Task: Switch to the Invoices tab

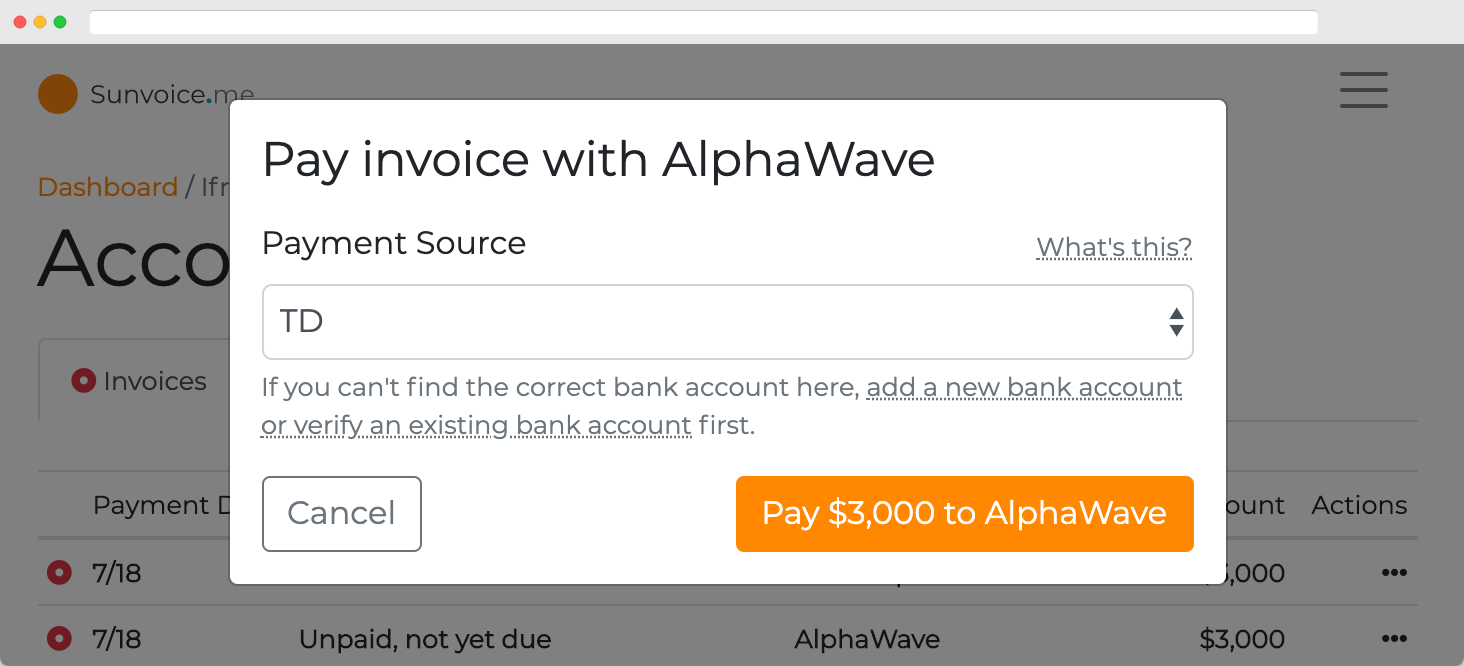Action: 139,381
